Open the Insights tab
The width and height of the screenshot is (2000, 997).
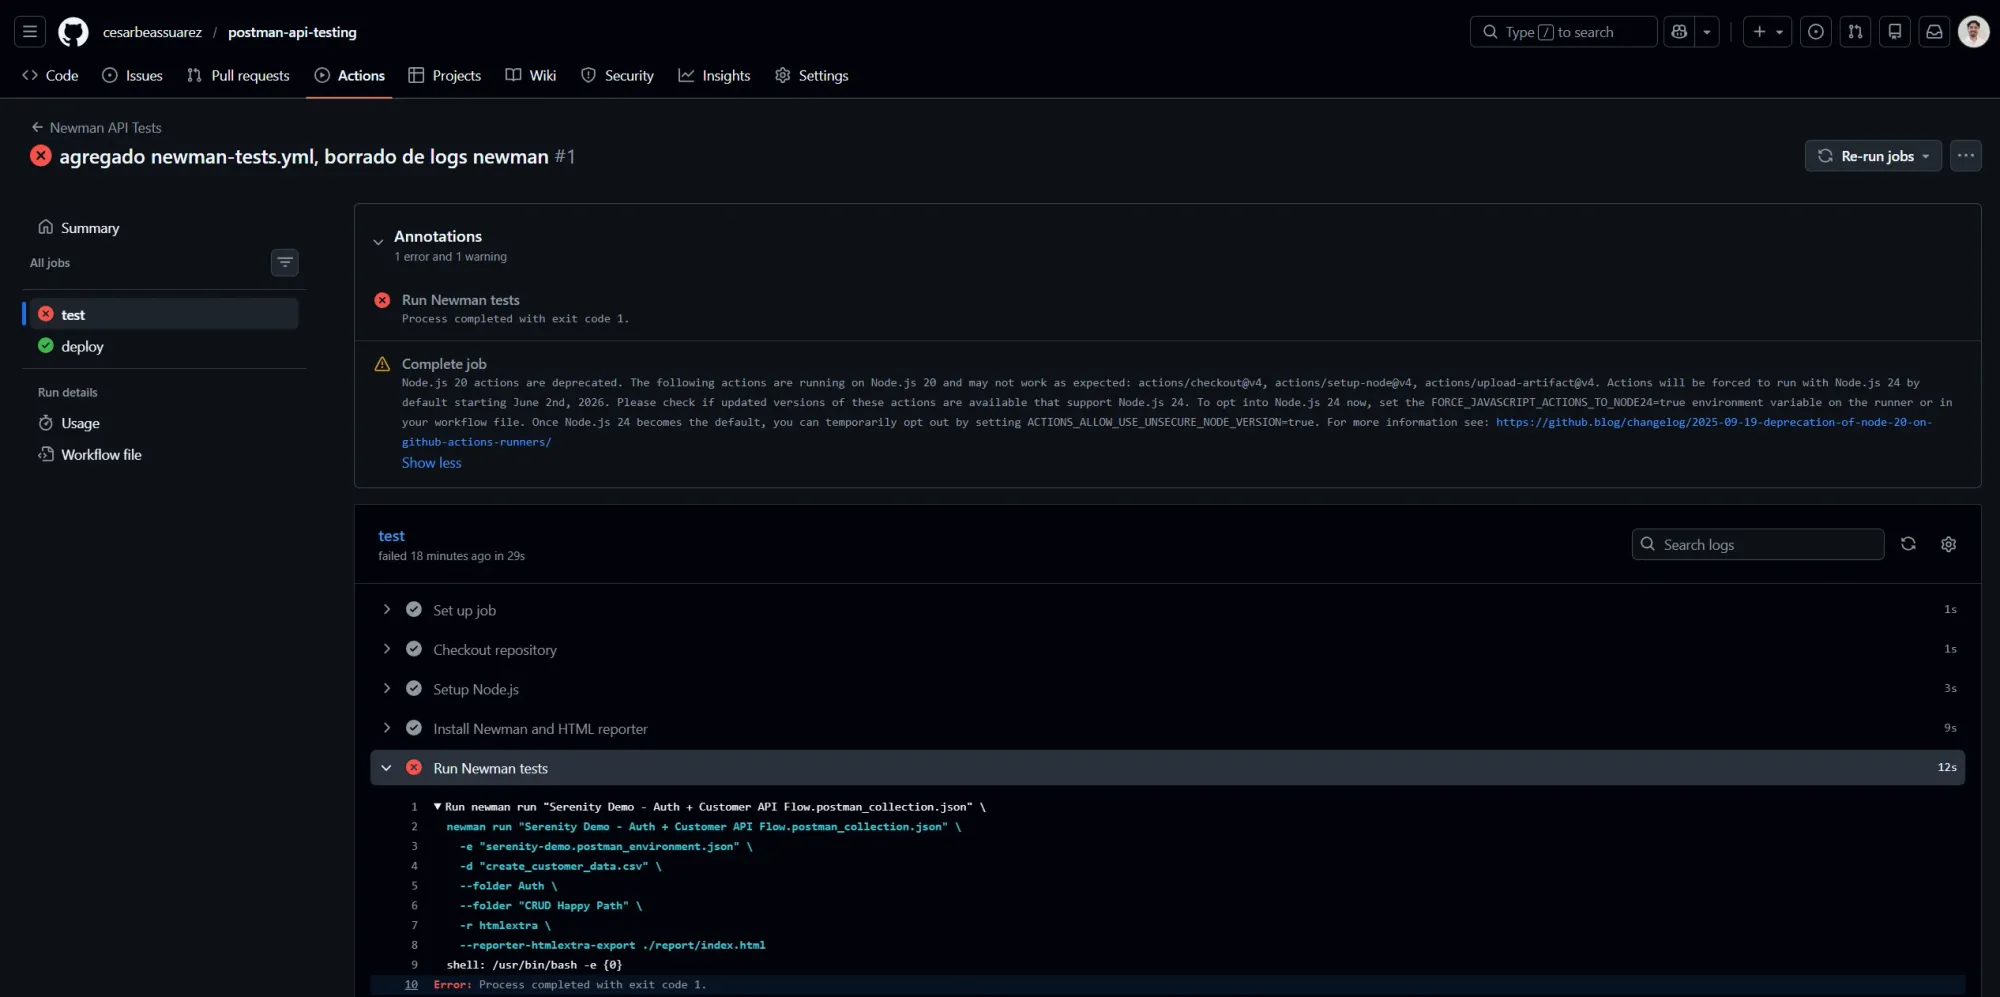(714, 75)
